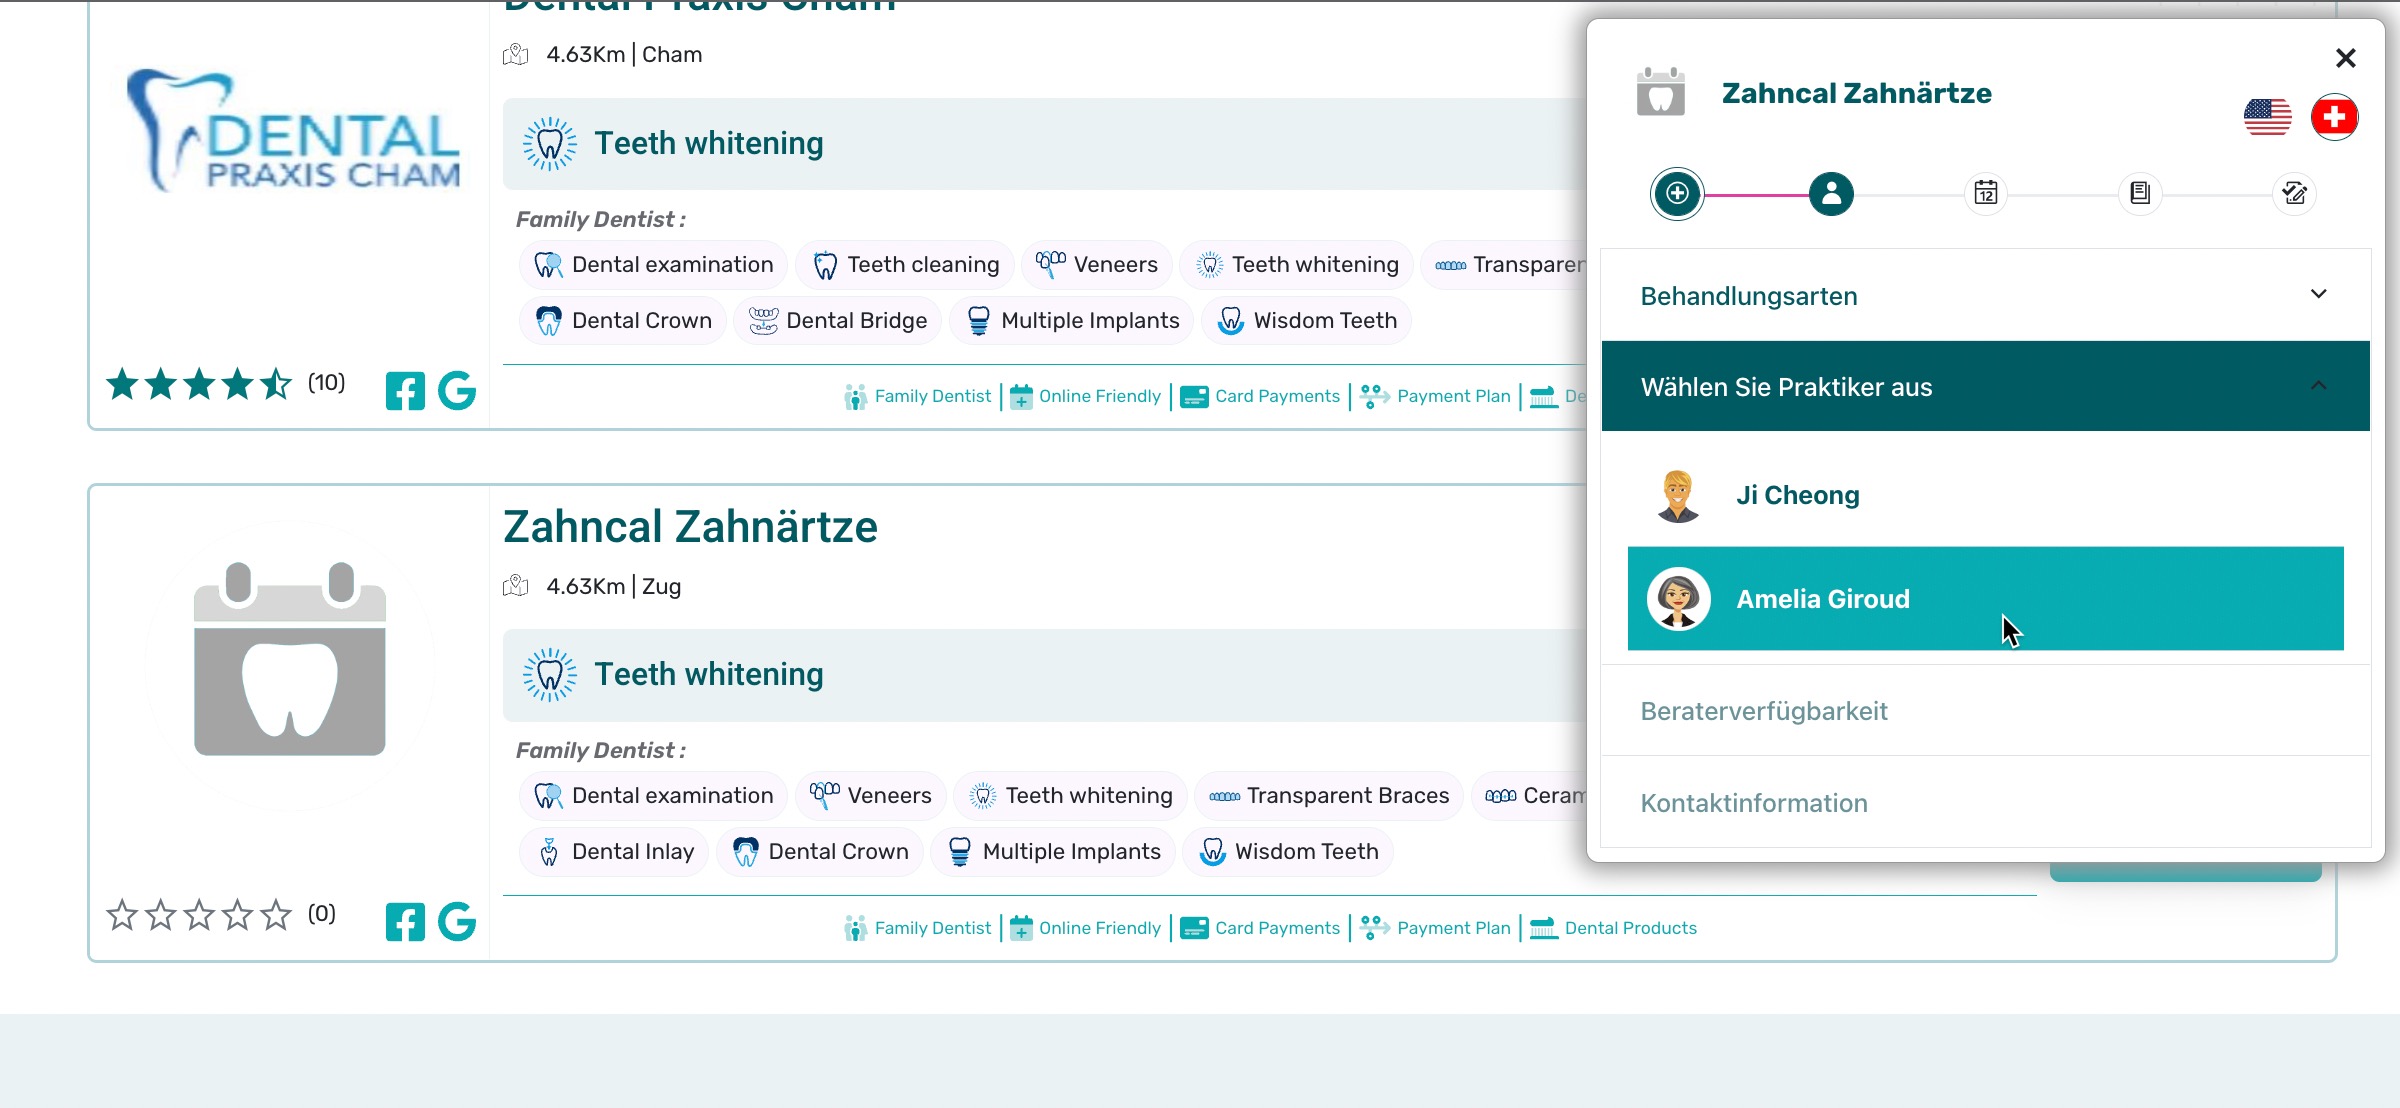Image resolution: width=2400 pixels, height=1108 pixels.
Task: Open the Beraterverfügbarkeit section
Action: click(x=1985, y=711)
